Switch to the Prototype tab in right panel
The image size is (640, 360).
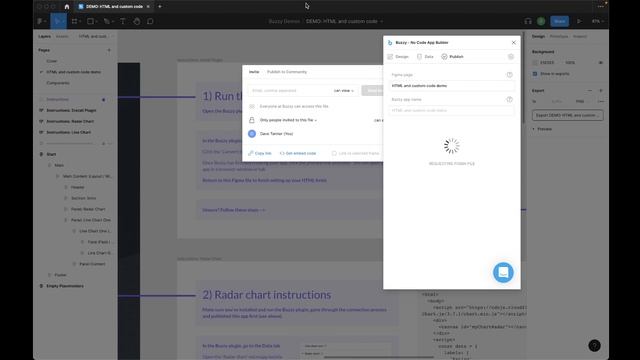coord(559,36)
